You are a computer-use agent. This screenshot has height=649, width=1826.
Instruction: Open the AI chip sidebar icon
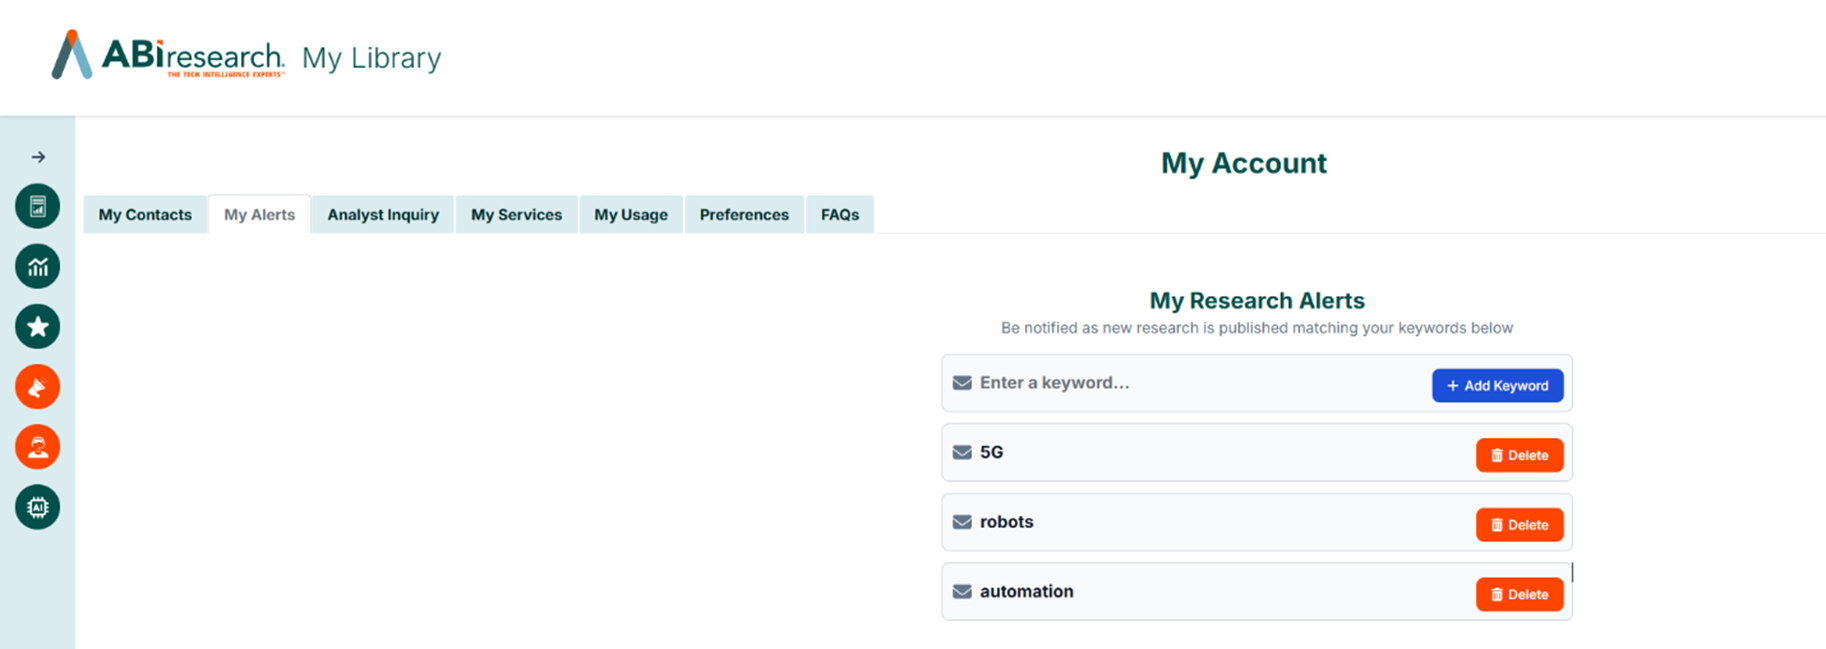point(38,507)
